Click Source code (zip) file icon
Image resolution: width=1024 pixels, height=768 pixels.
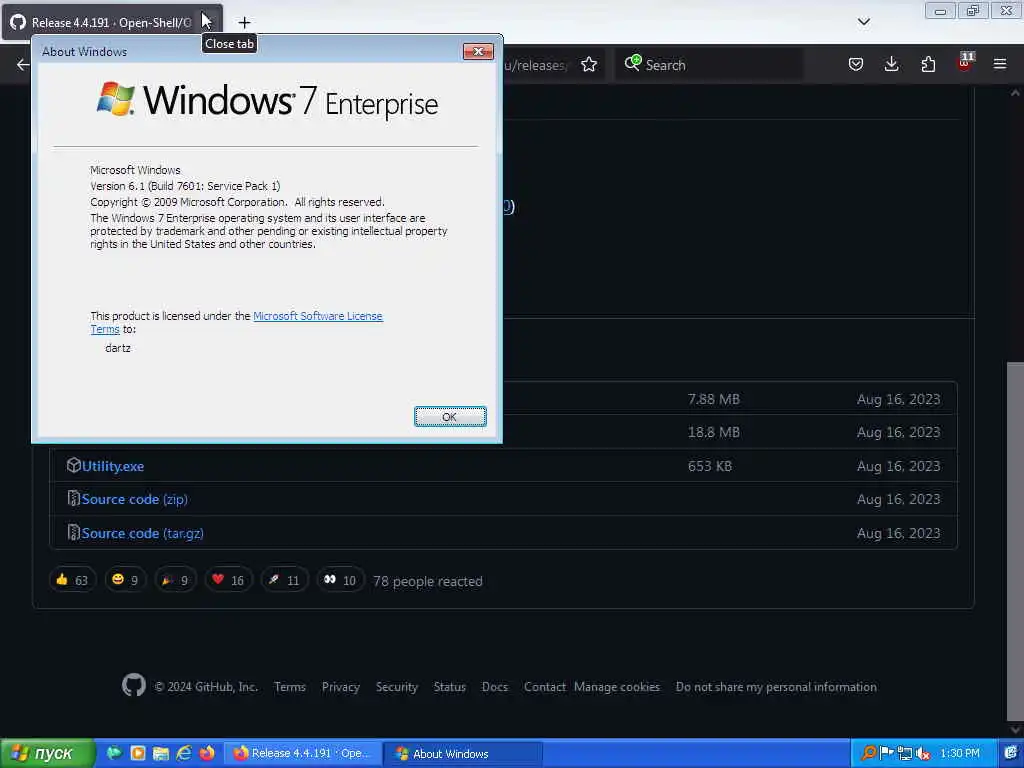pyautogui.click(x=73, y=499)
